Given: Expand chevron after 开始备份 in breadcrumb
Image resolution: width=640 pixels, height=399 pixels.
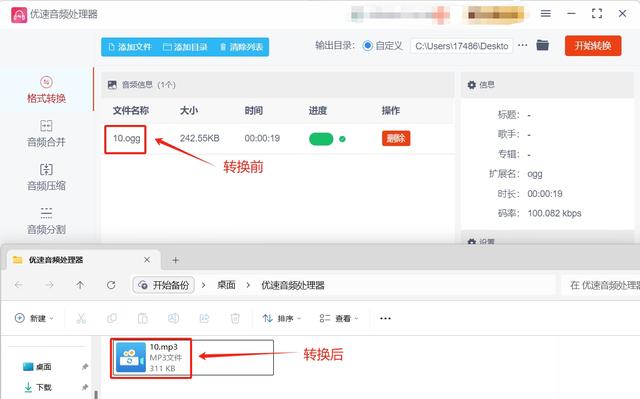Looking at the screenshot, I should click(203, 285).
